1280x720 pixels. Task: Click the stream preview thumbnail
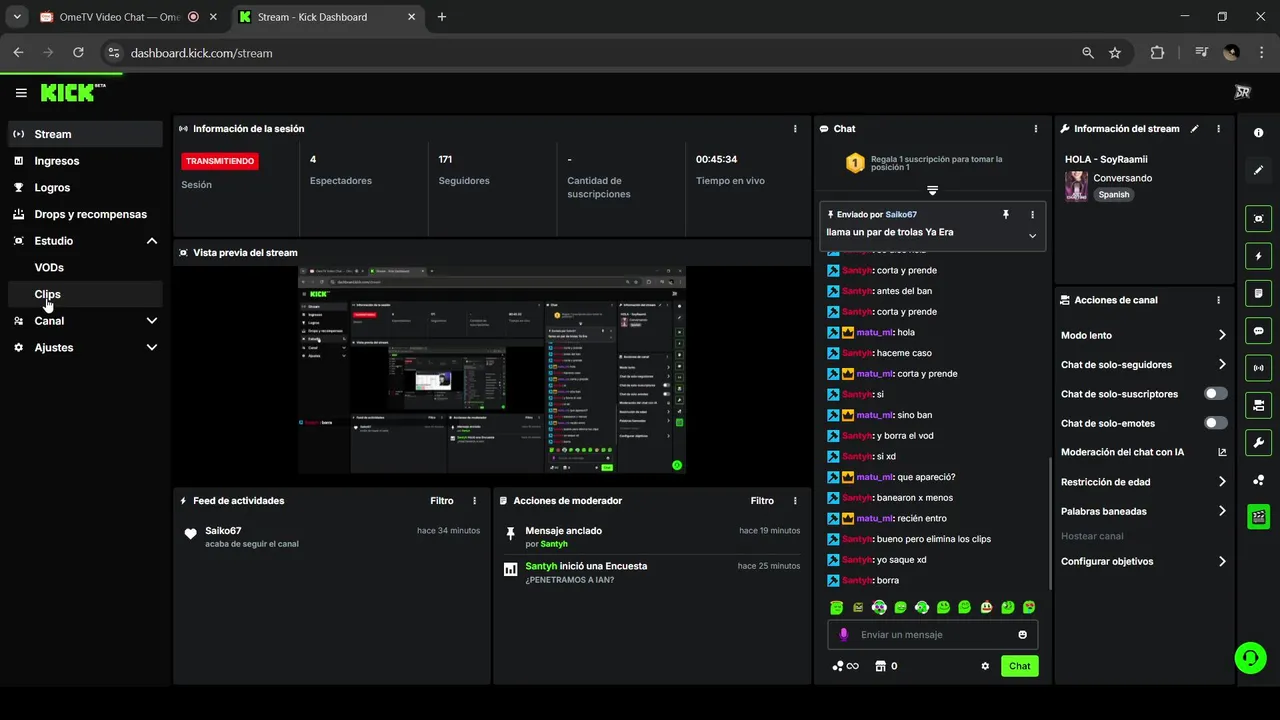[492, 370]
